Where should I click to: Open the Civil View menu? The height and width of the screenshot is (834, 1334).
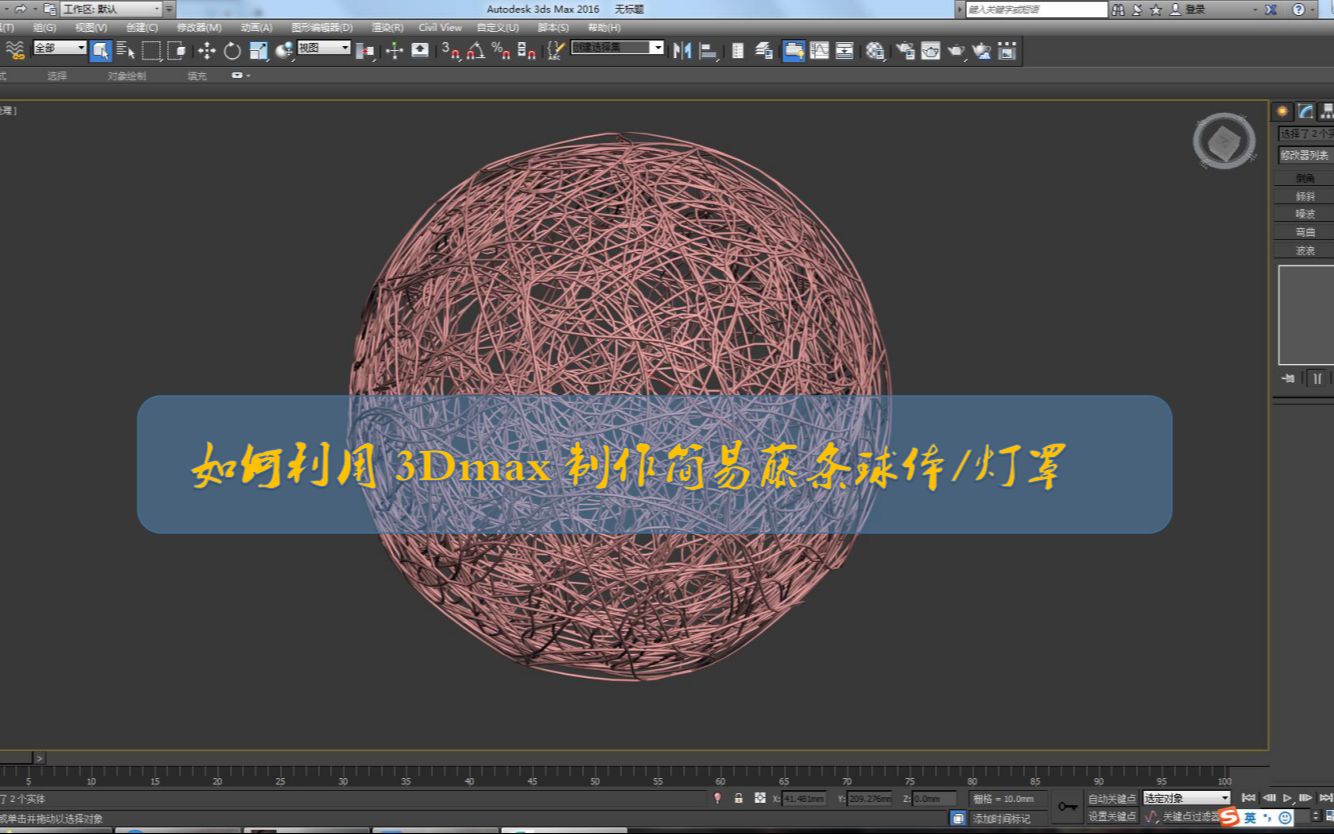440,28
